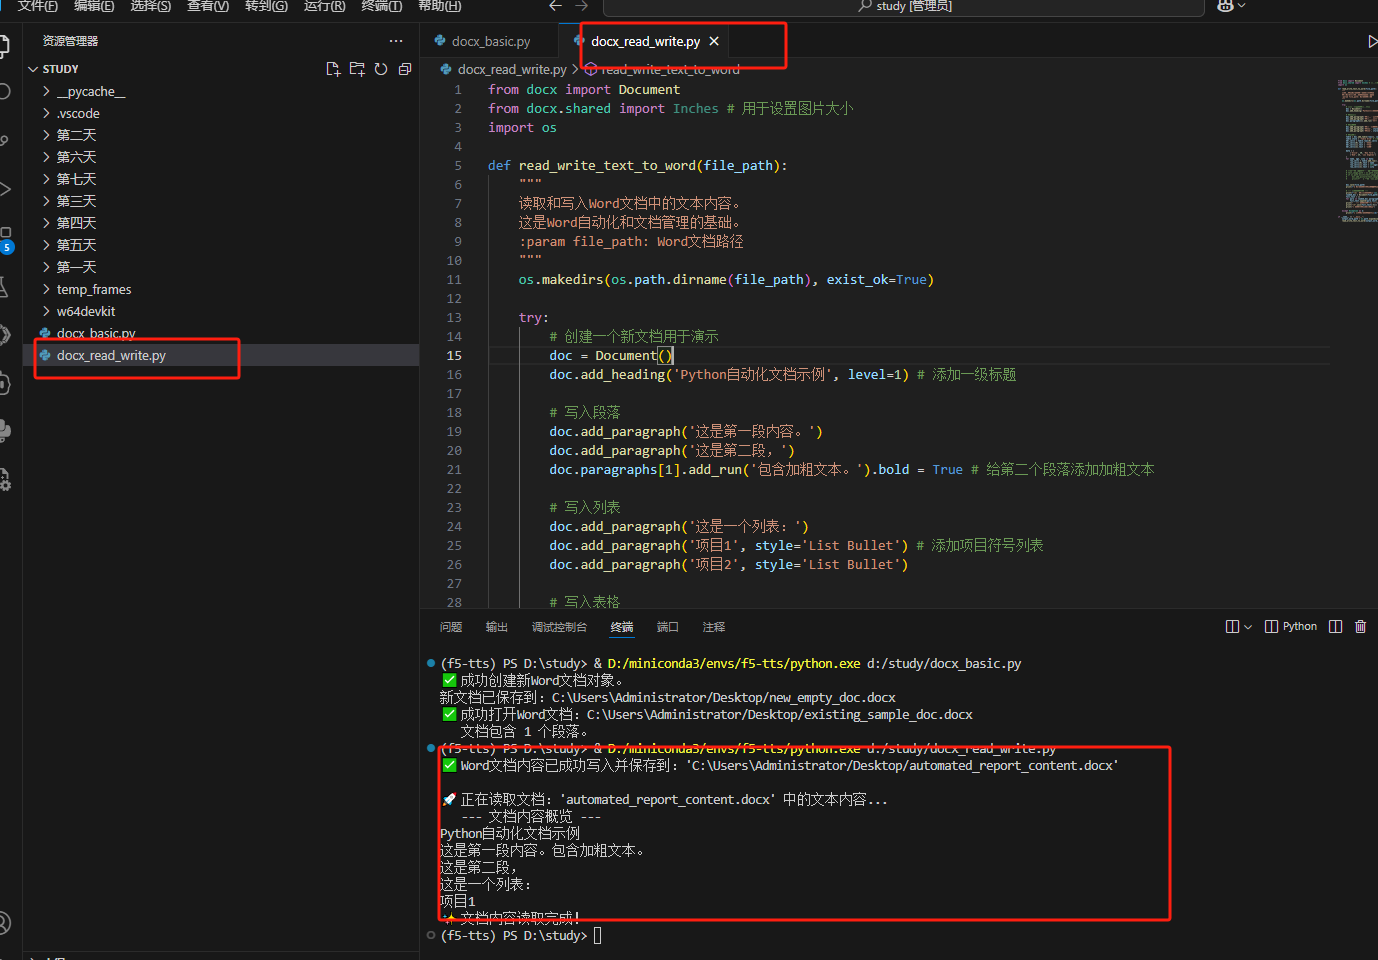Collapse the STUDY root folder section
The width and height of the screenshot is (1378, 960).
pyautogui.click(x=221, y=69)
